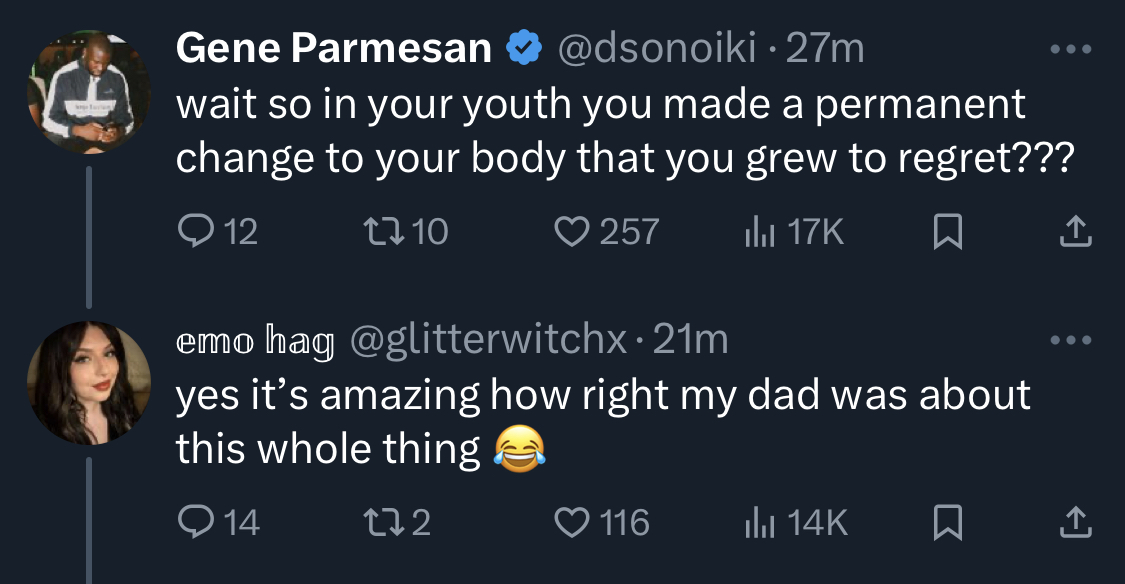Visit the @glitterwitchx handle link
Image resolution: width=1125 pixels, height=584 pixels.
pos(488,339)
